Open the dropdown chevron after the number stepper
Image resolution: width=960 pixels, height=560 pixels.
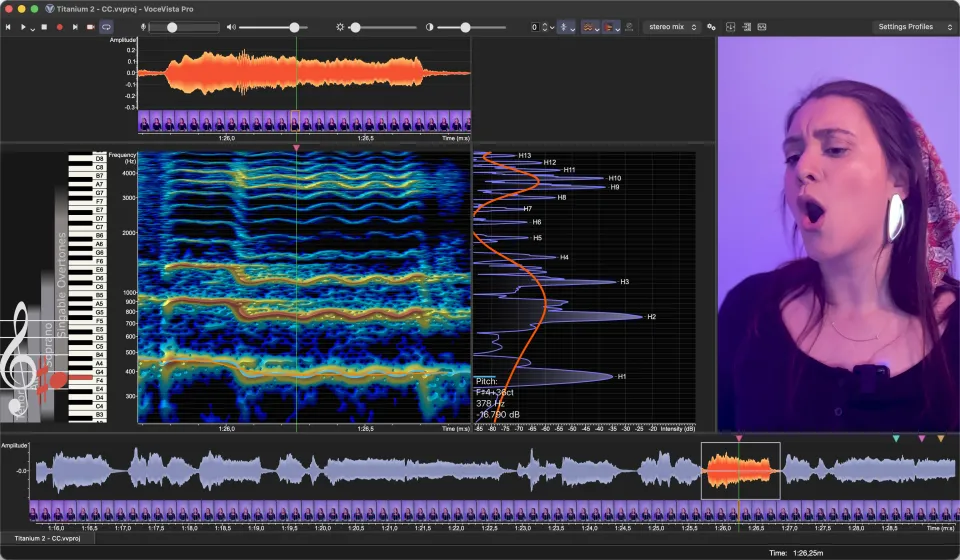pyautogui.click(x=552, y=28)
